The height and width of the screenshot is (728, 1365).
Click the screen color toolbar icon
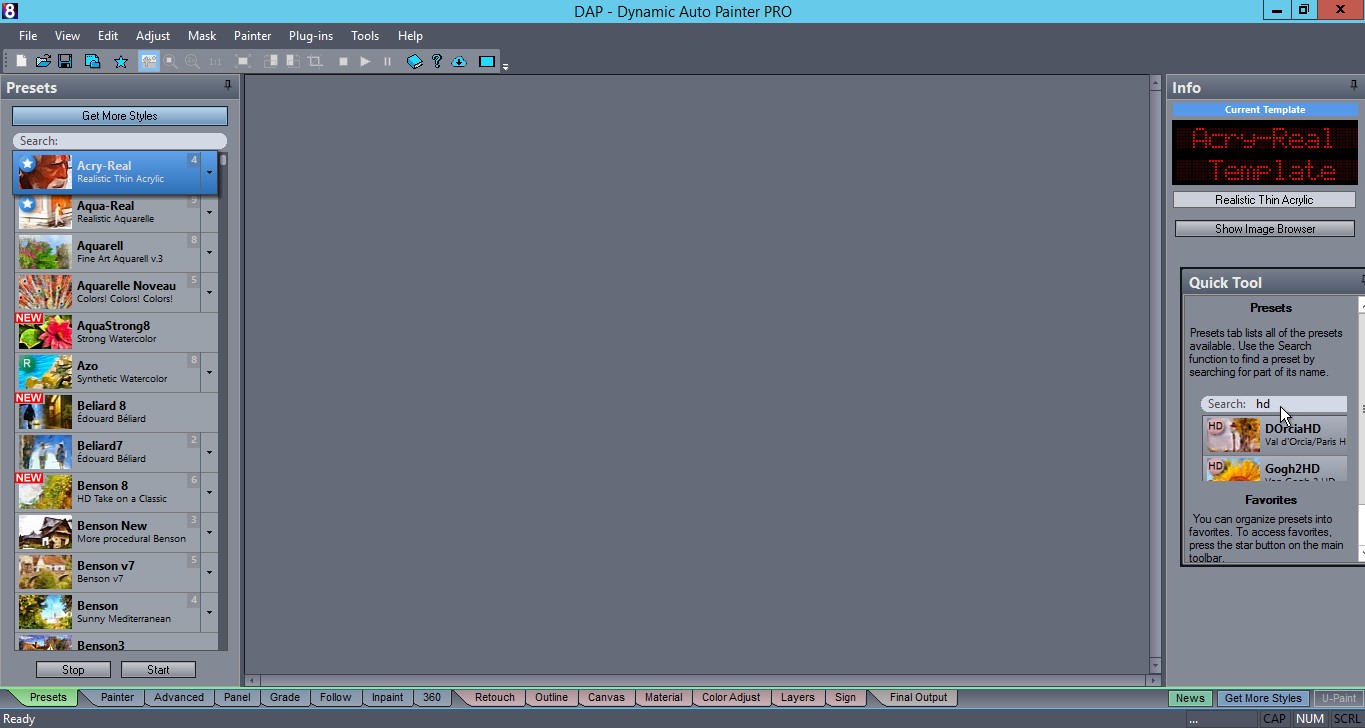[x=486, y=61]
